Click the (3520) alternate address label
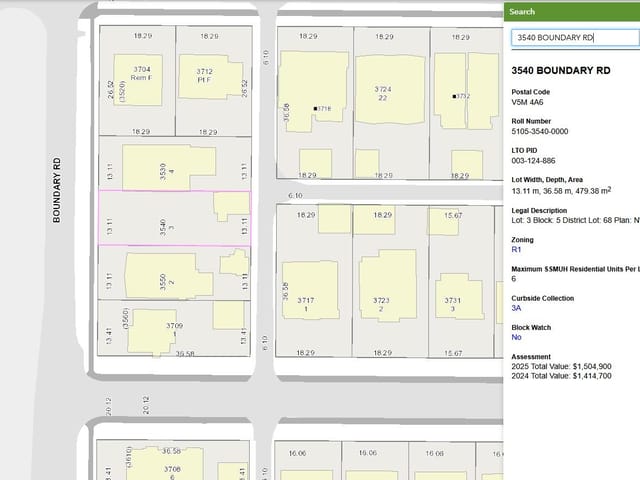Viewport: 640px width, 480px height. coord(122,91)
